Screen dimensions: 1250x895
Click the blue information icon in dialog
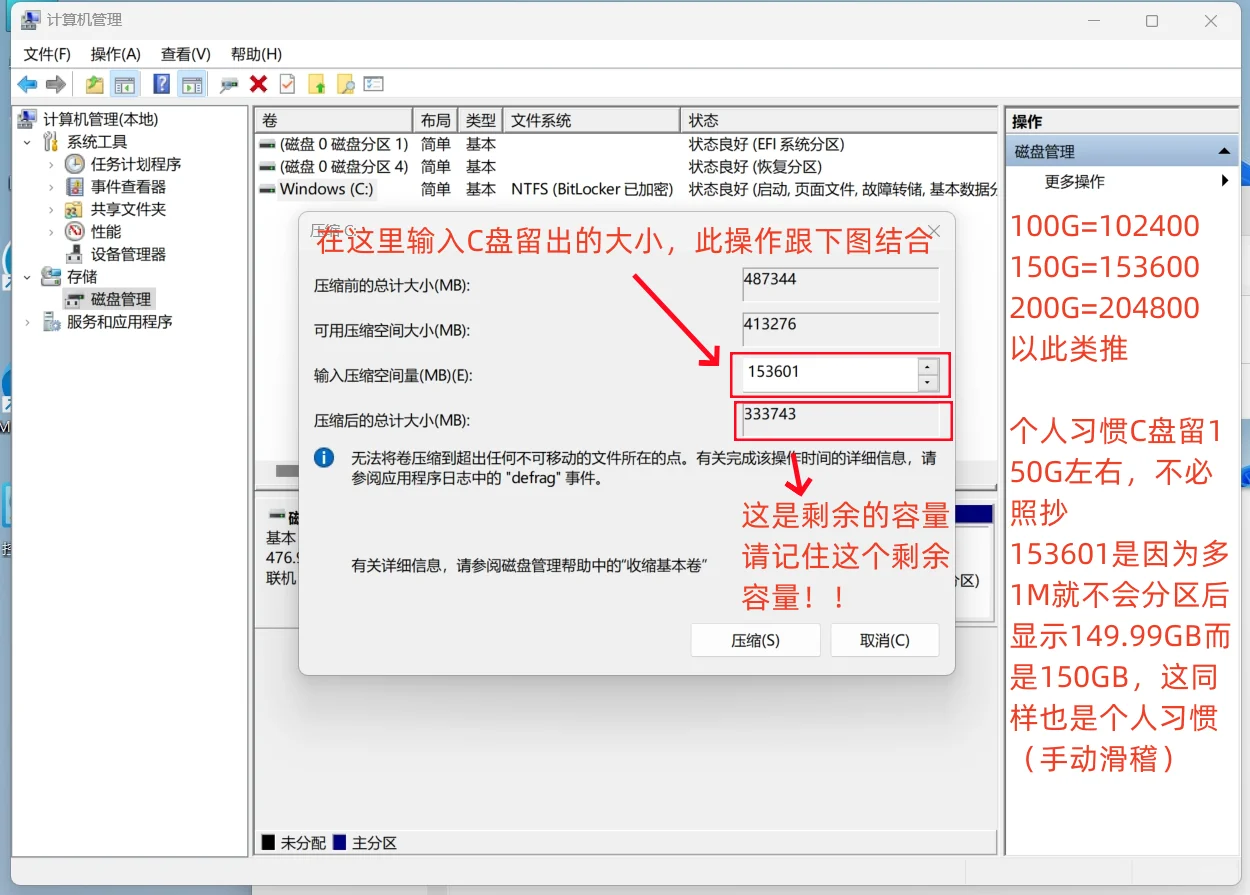click(x=324, y=458)
